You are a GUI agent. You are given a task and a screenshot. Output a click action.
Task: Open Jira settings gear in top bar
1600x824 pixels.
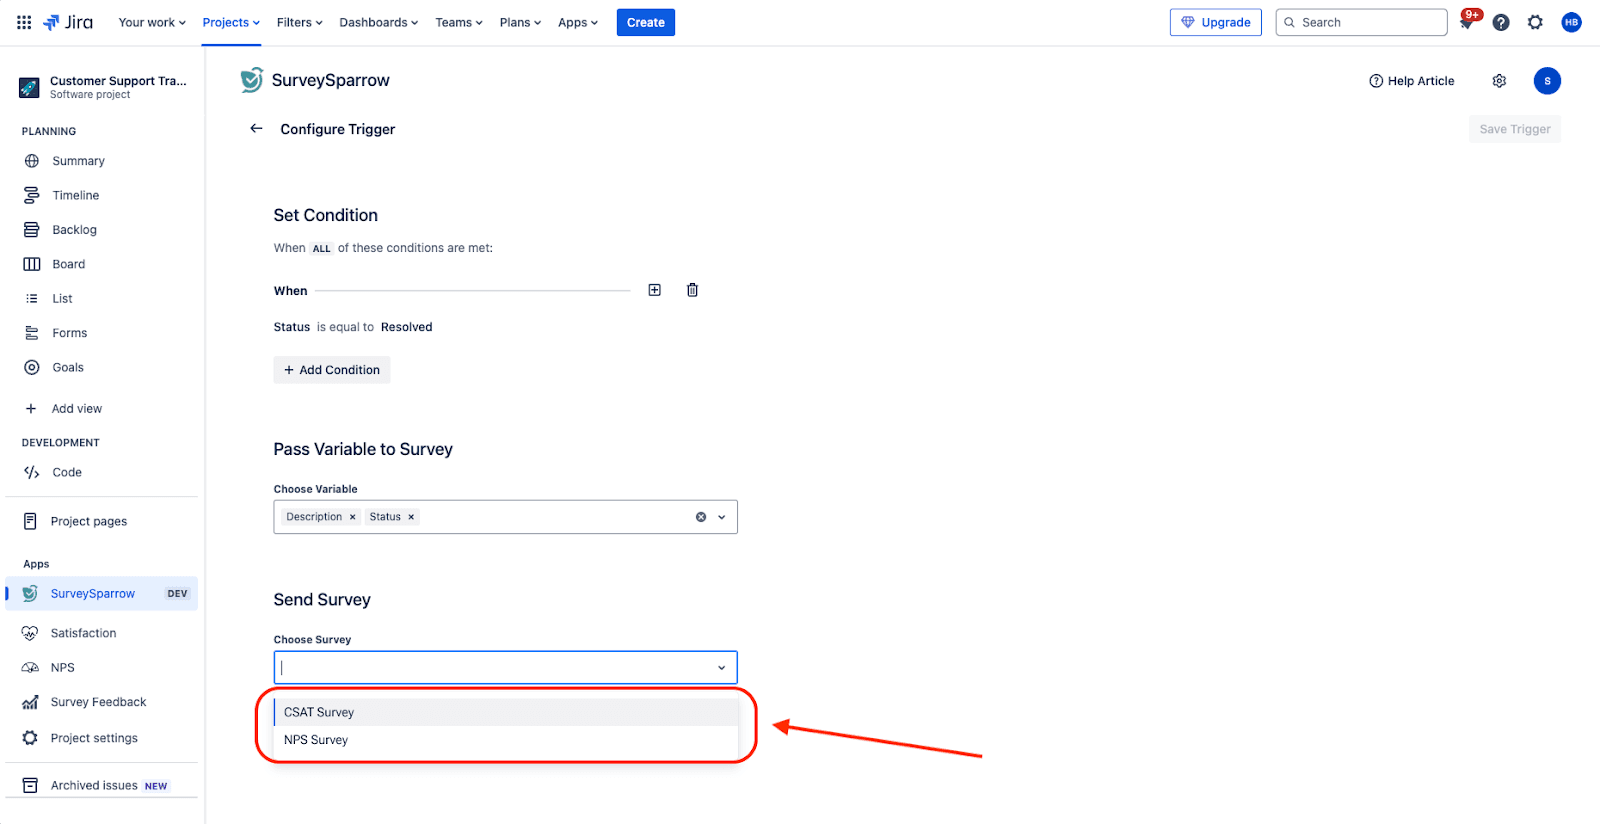click(1535, 22)
